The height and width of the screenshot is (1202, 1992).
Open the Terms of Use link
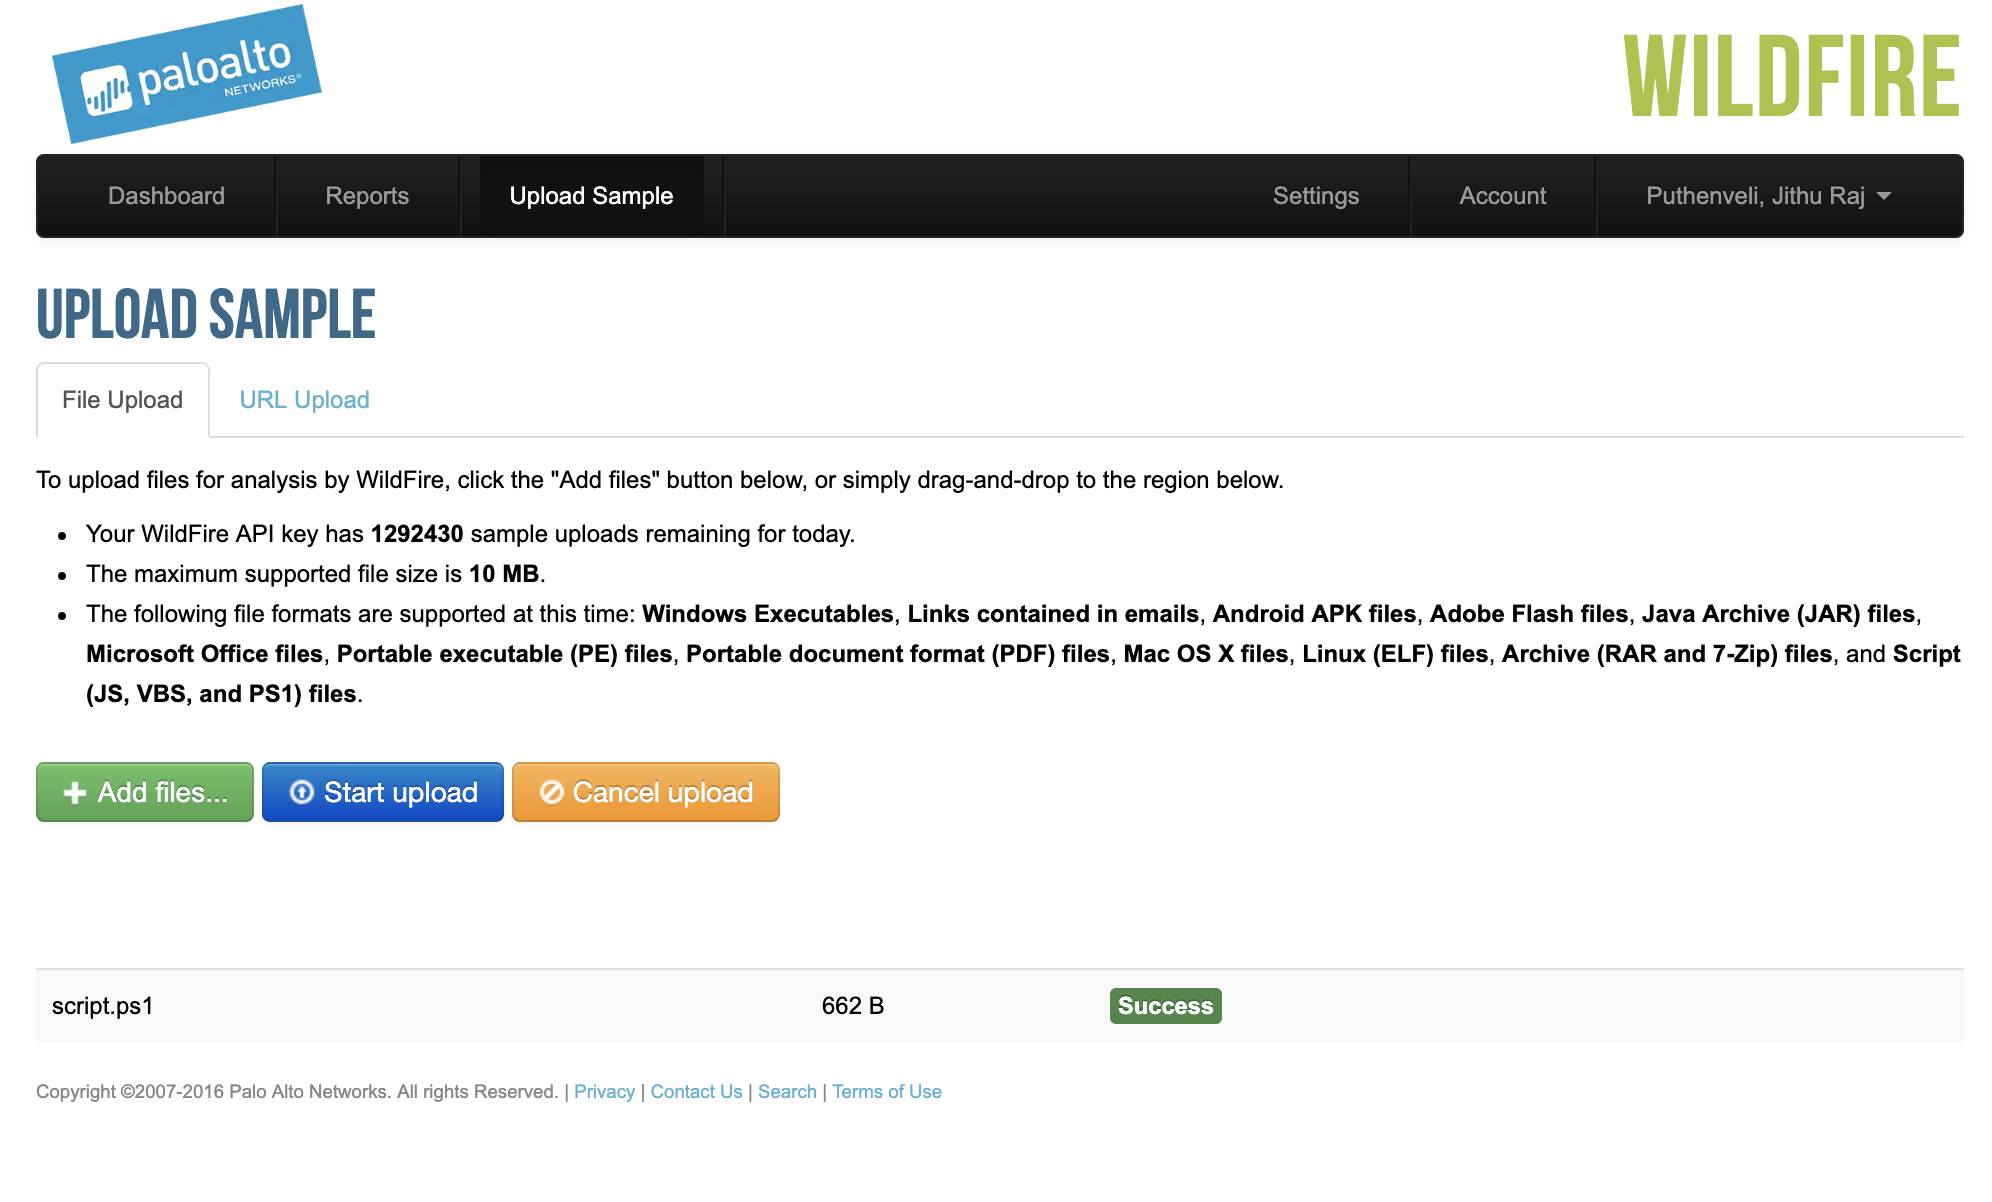886,1091
